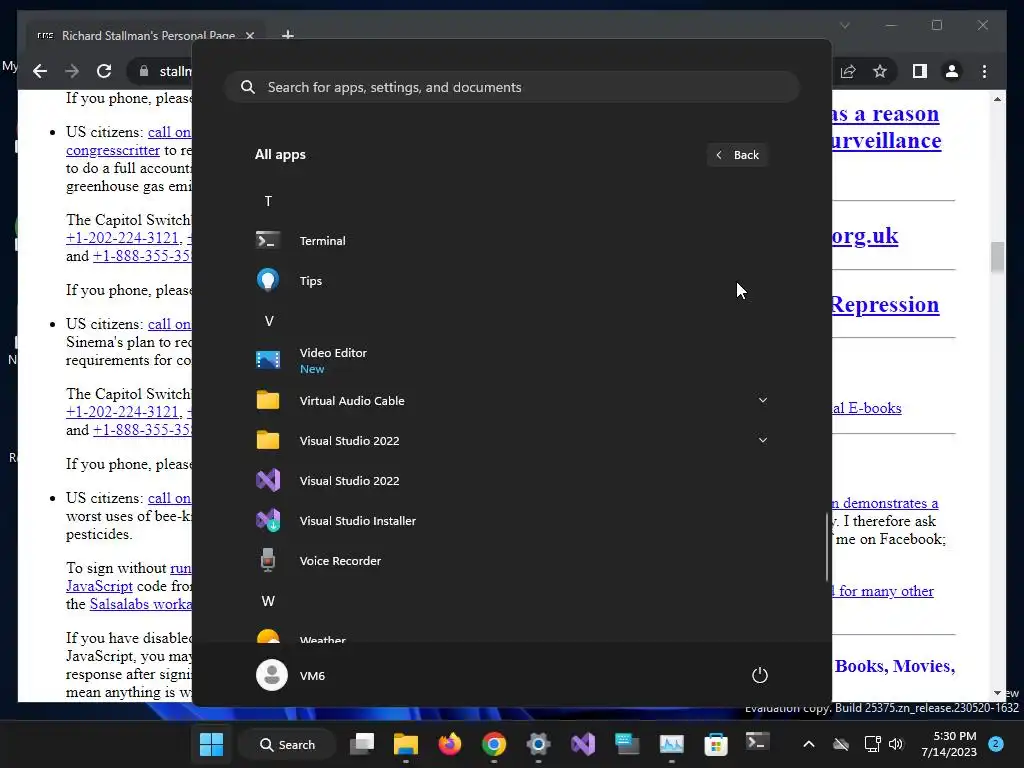
Task: Launch the Visual Studio 2022 app with purple icon
Action: 511,481
